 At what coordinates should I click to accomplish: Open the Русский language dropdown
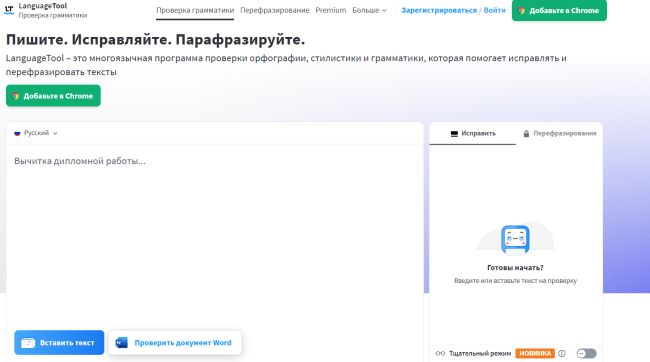tap(36, 133)
